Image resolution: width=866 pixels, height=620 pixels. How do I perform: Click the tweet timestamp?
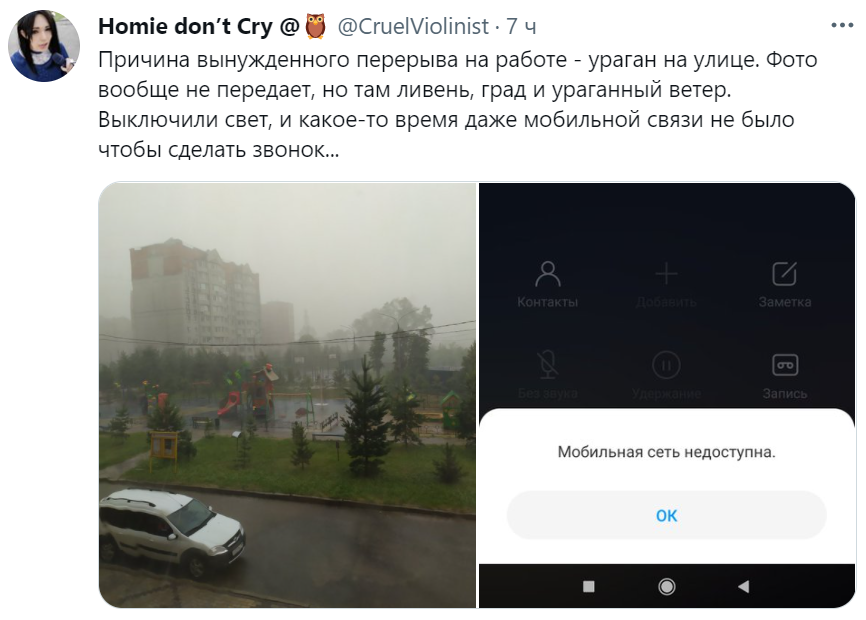[x=521, y=26]
